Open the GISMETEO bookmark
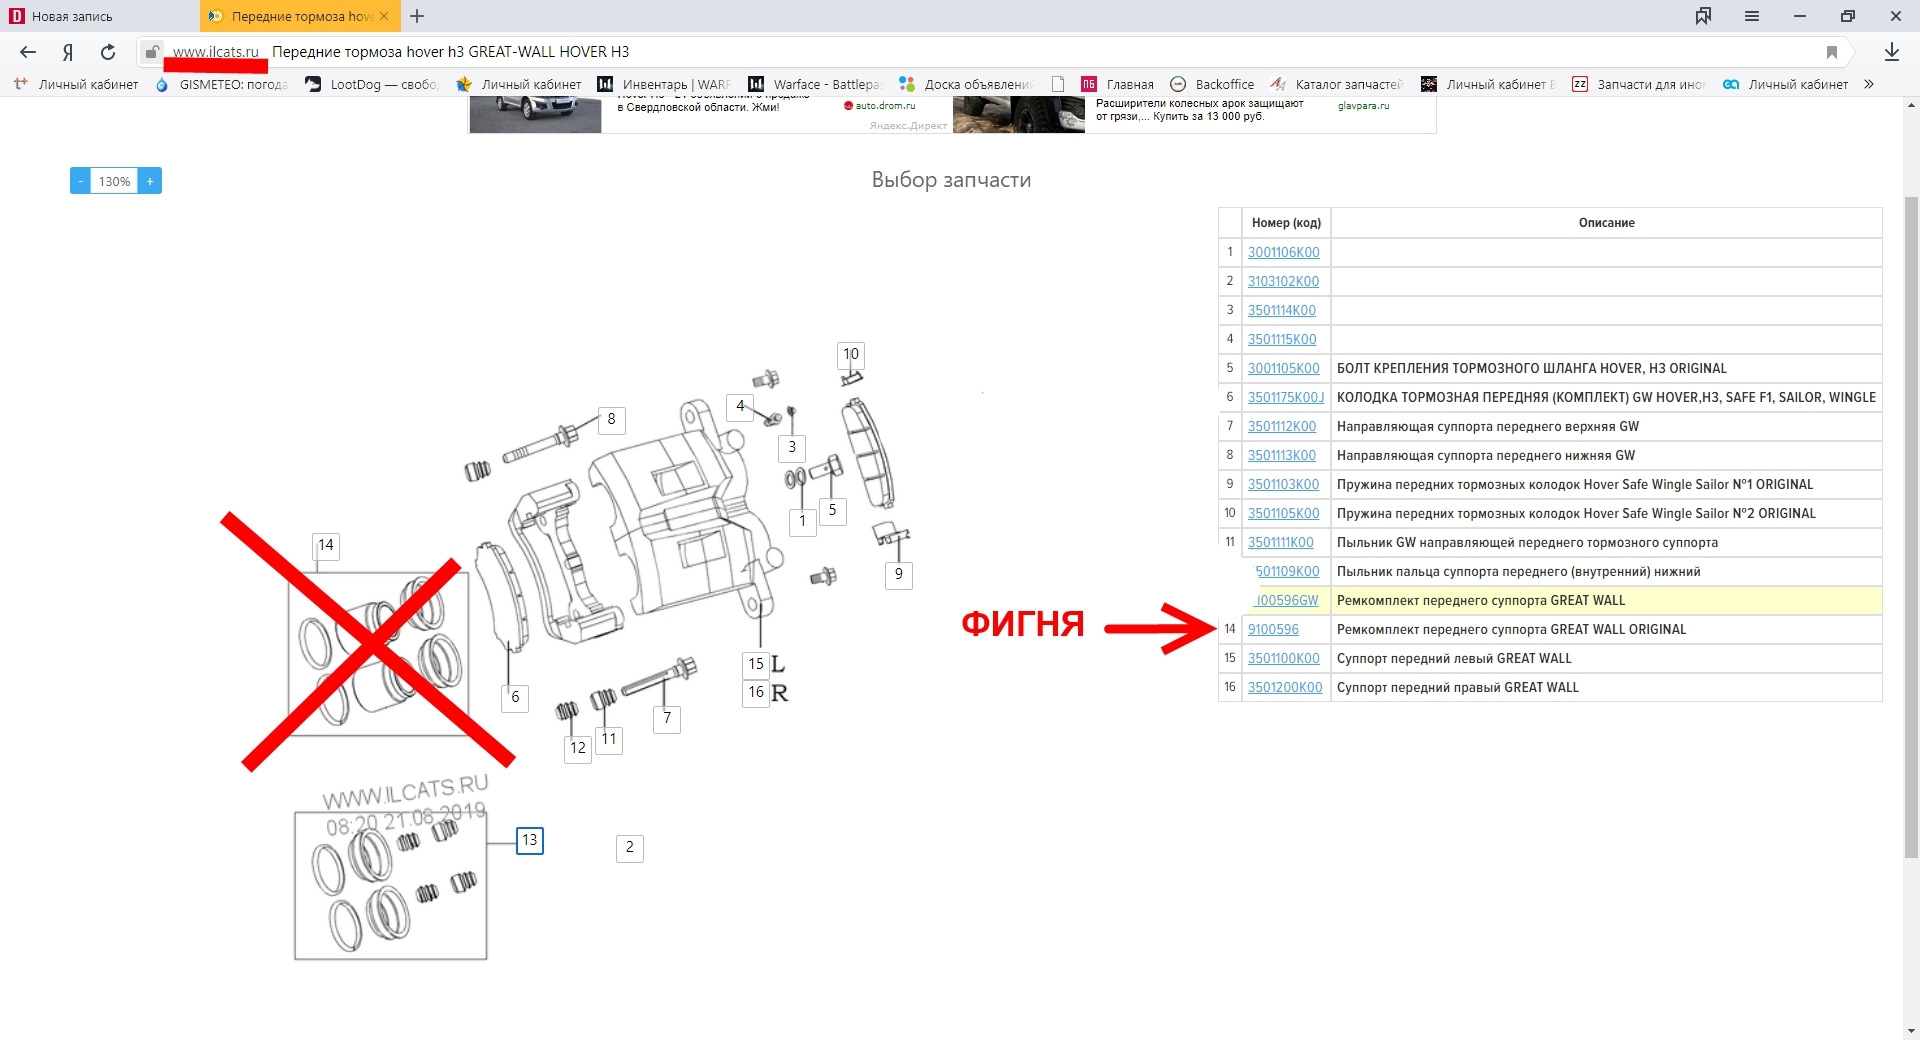 coord(221,84)
